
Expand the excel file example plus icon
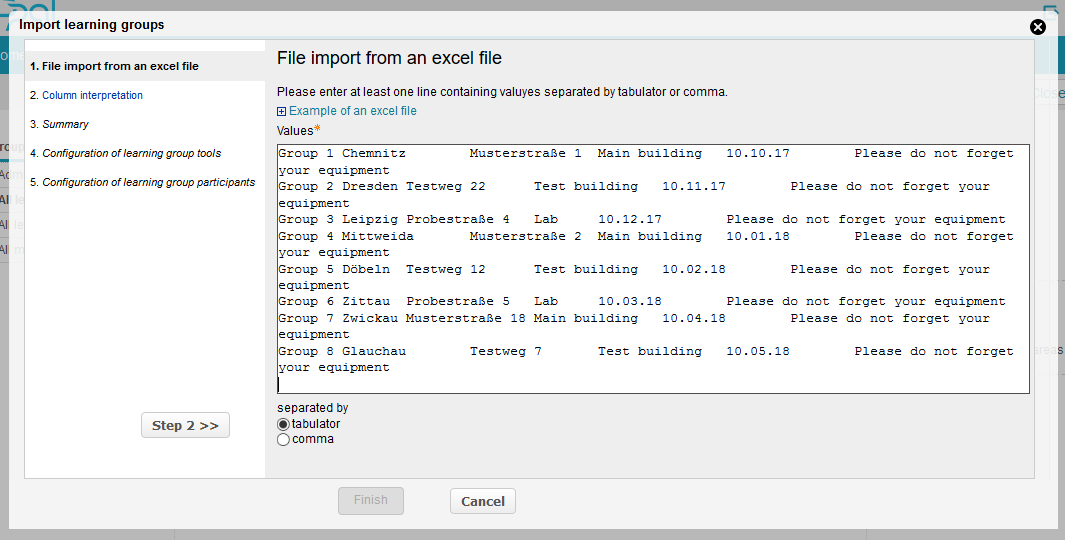tap(282, 112)
